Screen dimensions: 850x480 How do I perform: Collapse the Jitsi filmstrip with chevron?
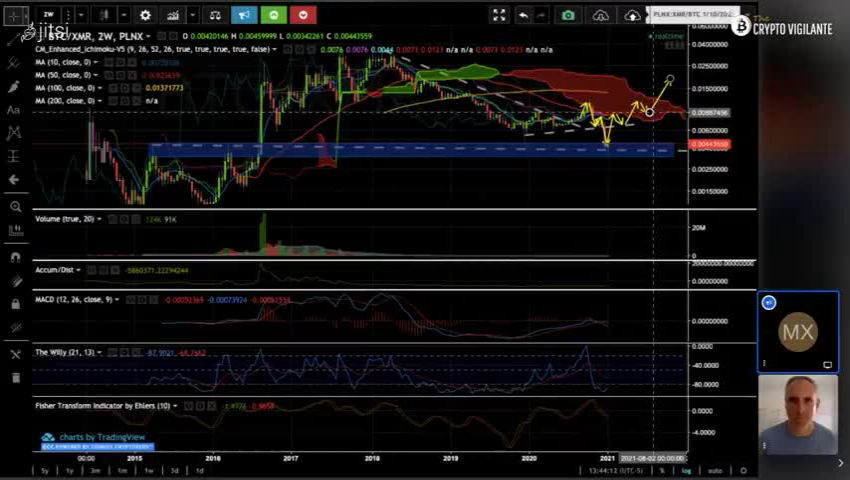coord(841,463)
